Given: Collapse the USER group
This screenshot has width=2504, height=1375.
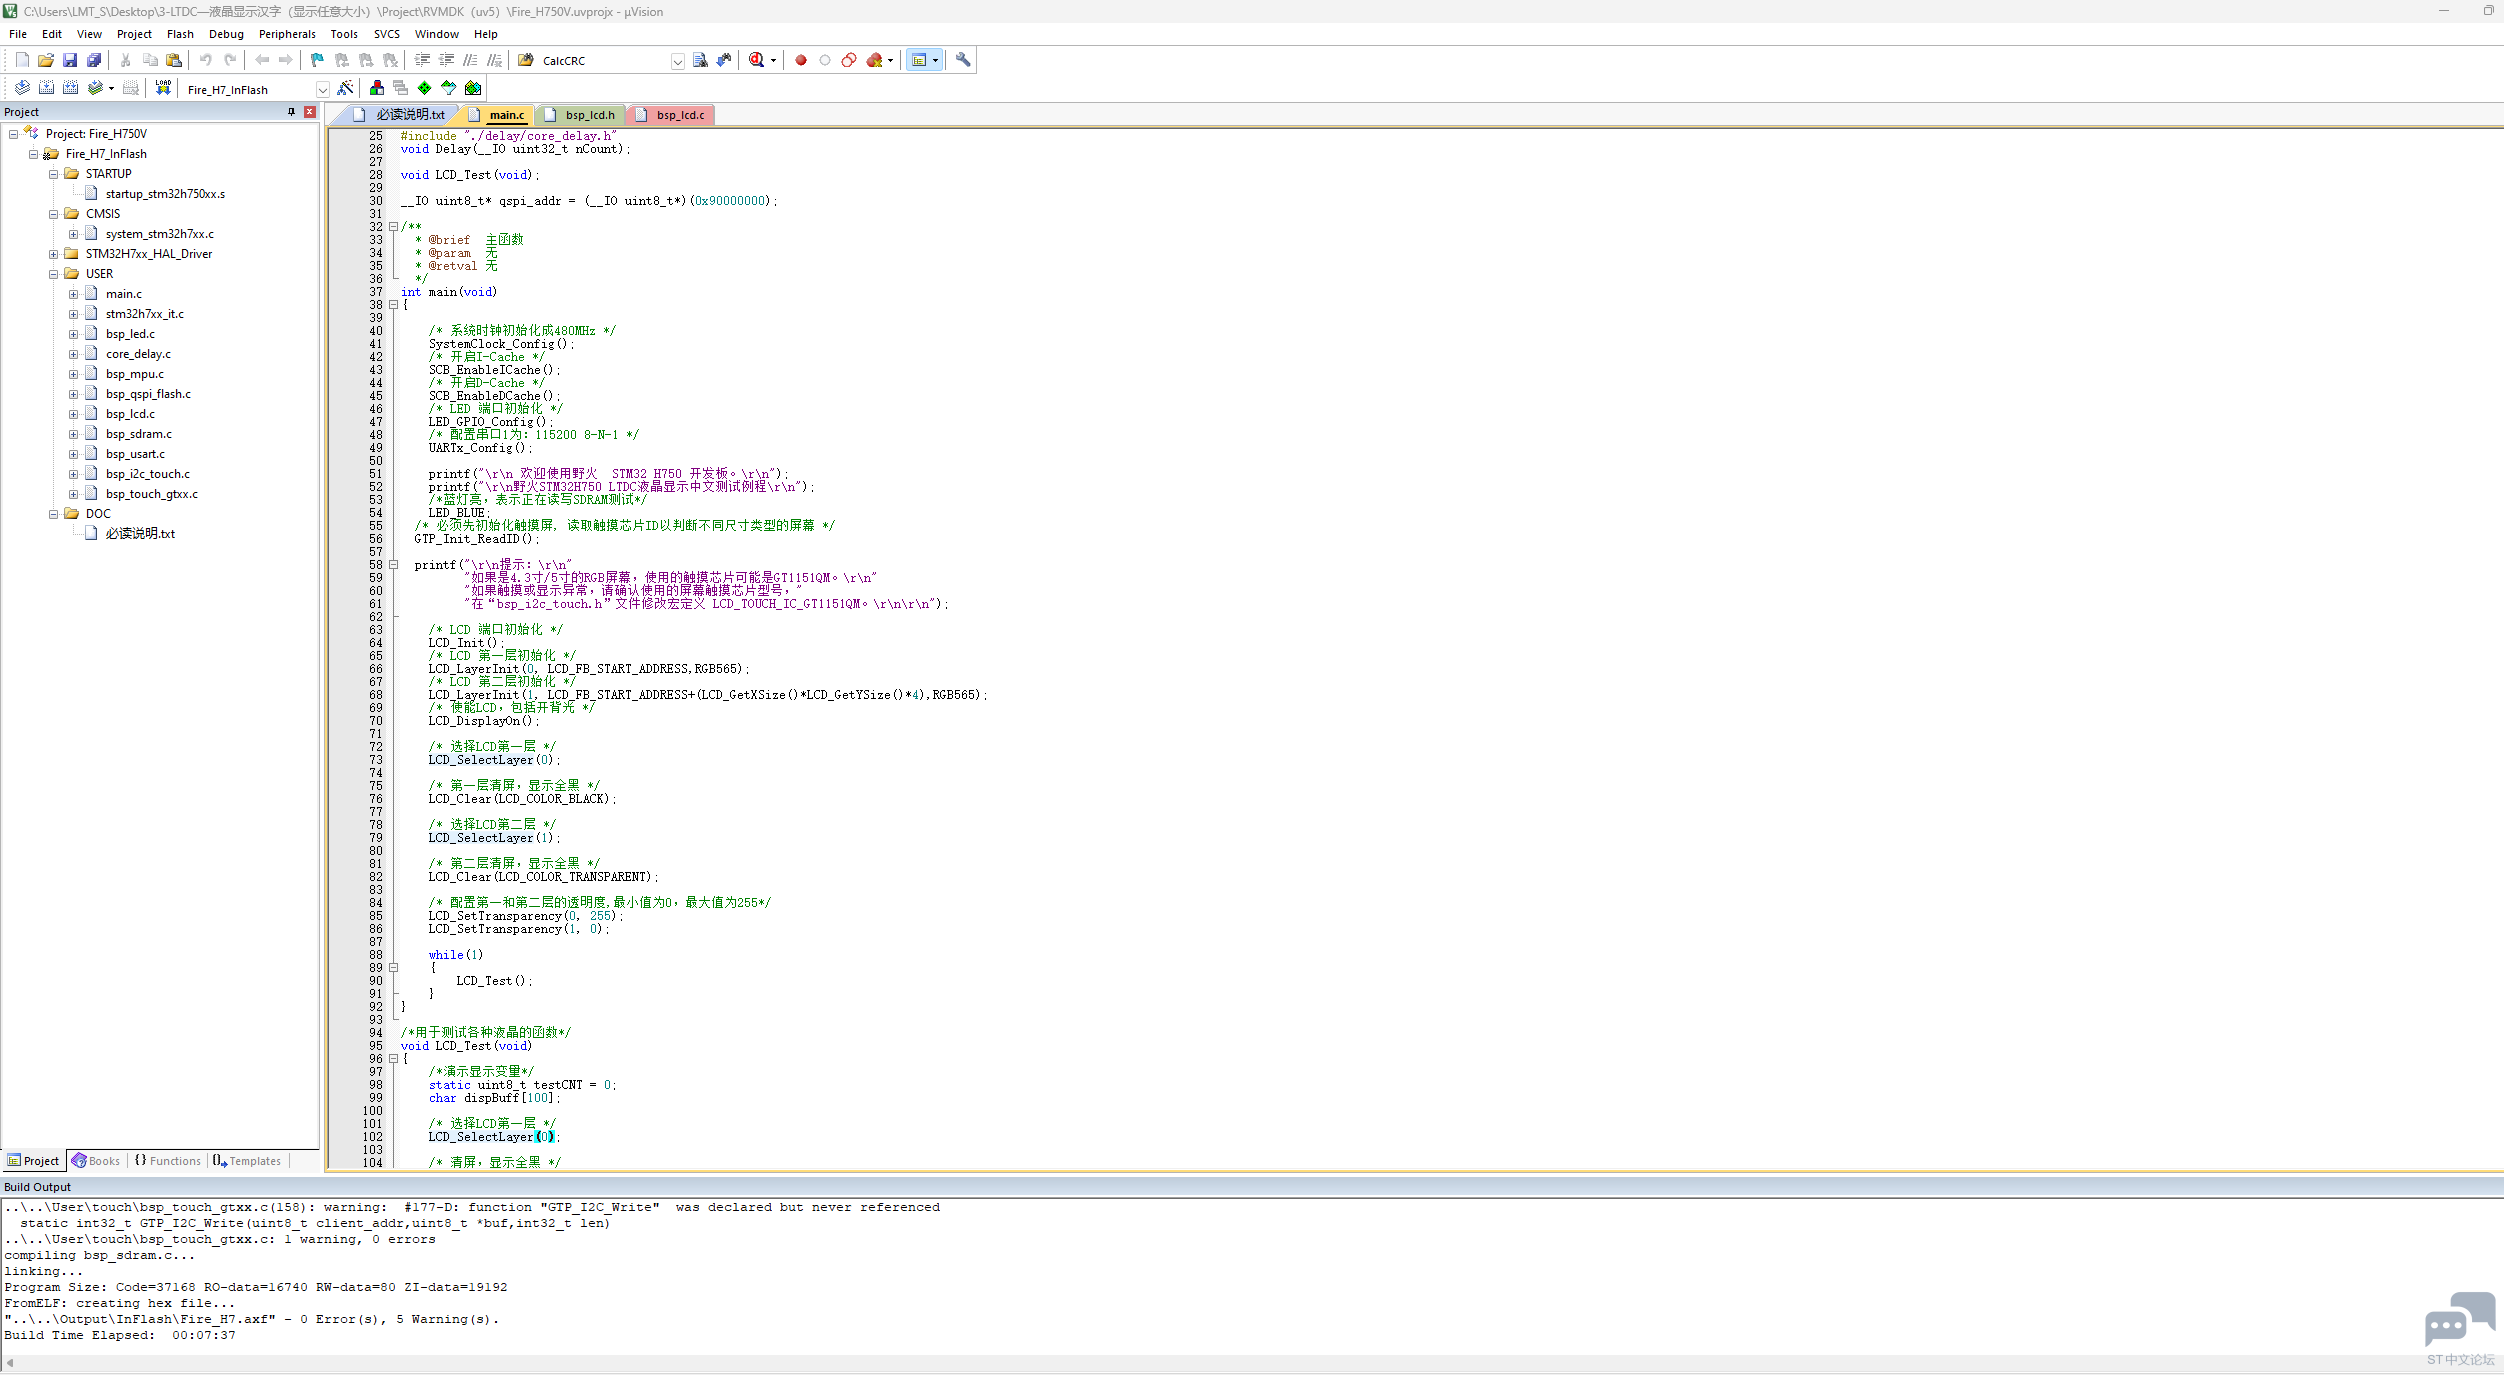Looking at the screenshot, I should click(x=54, y=274).
